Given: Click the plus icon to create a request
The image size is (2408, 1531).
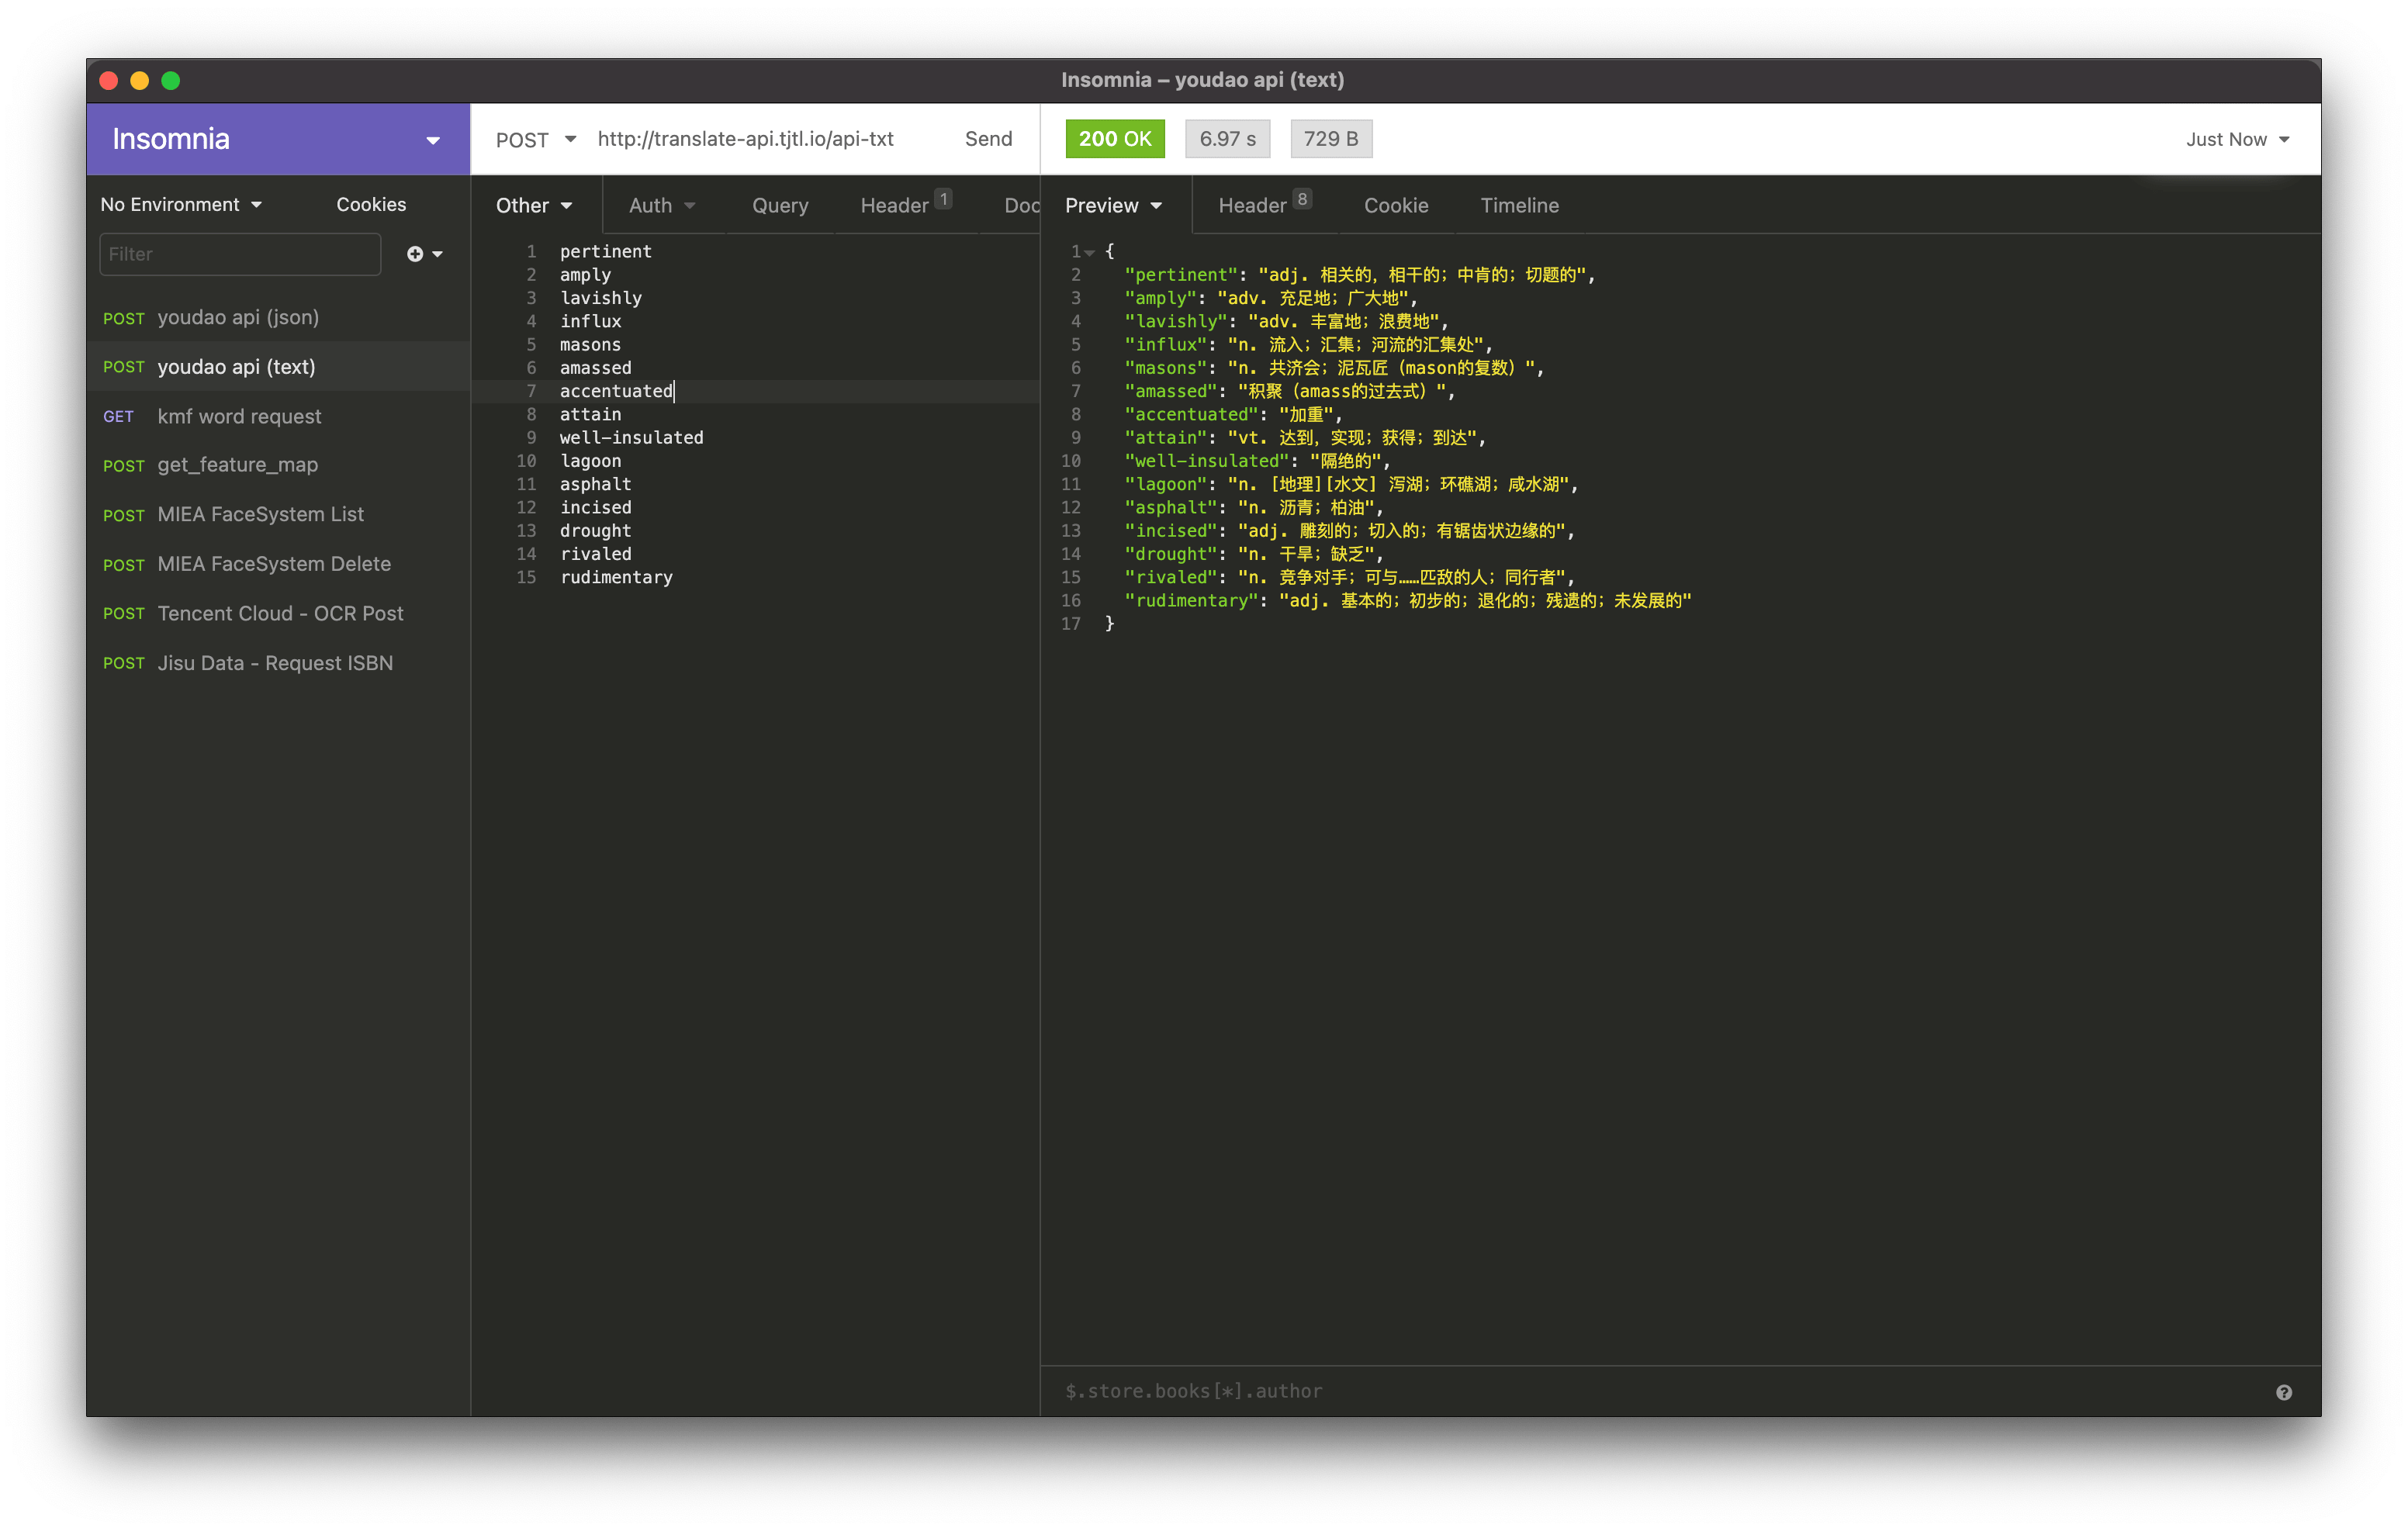Looking at the screenshot, I should coord(415,254).
